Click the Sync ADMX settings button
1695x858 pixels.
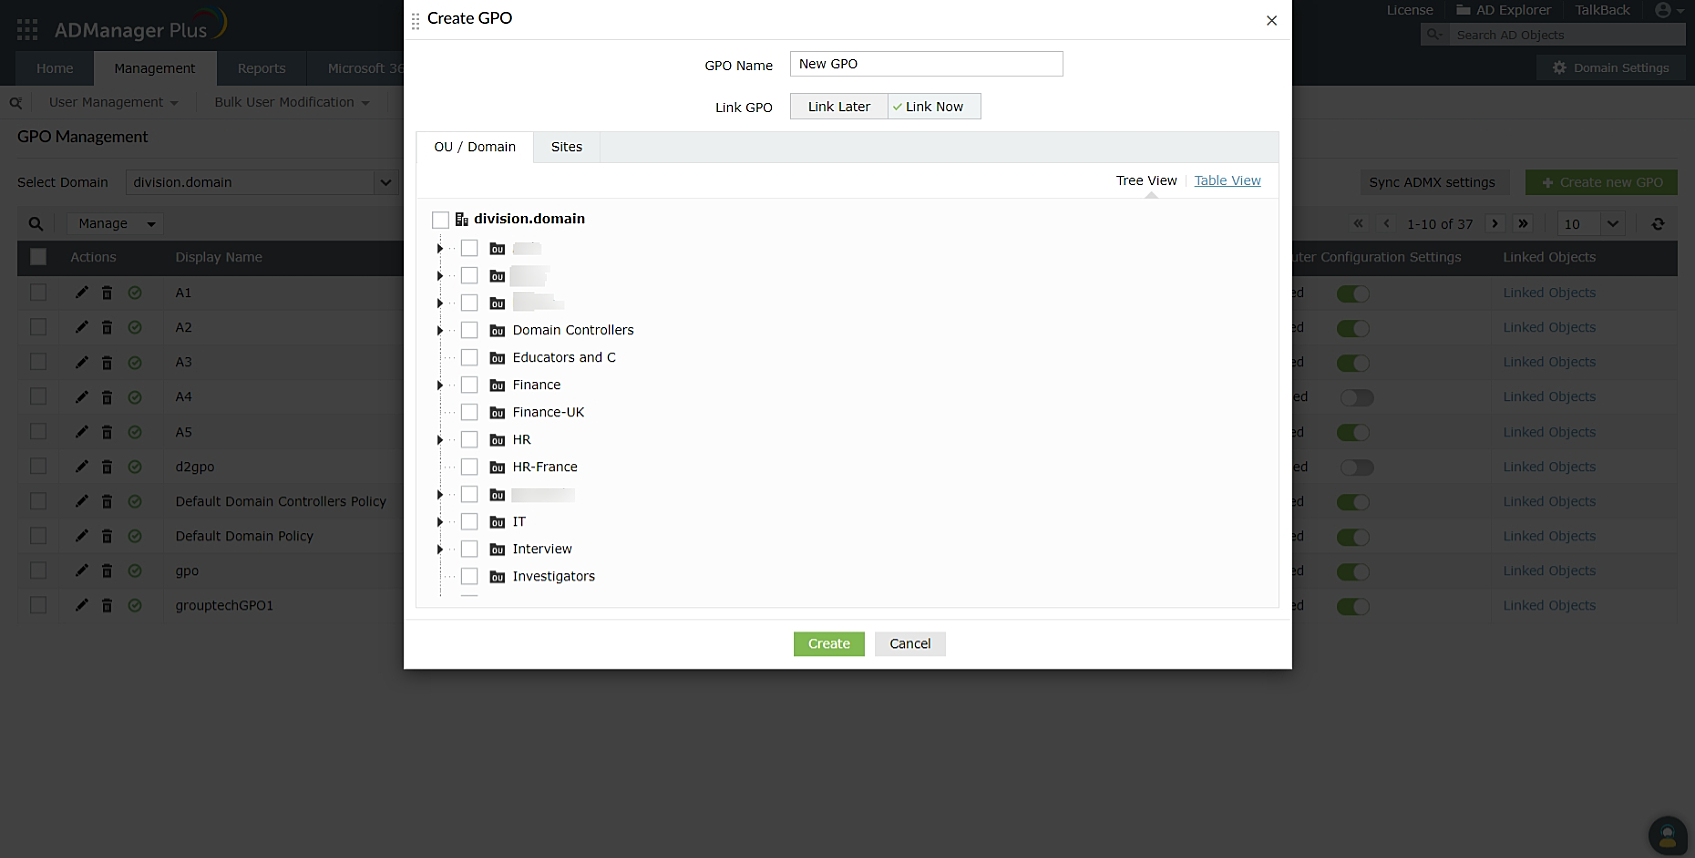1432,182
